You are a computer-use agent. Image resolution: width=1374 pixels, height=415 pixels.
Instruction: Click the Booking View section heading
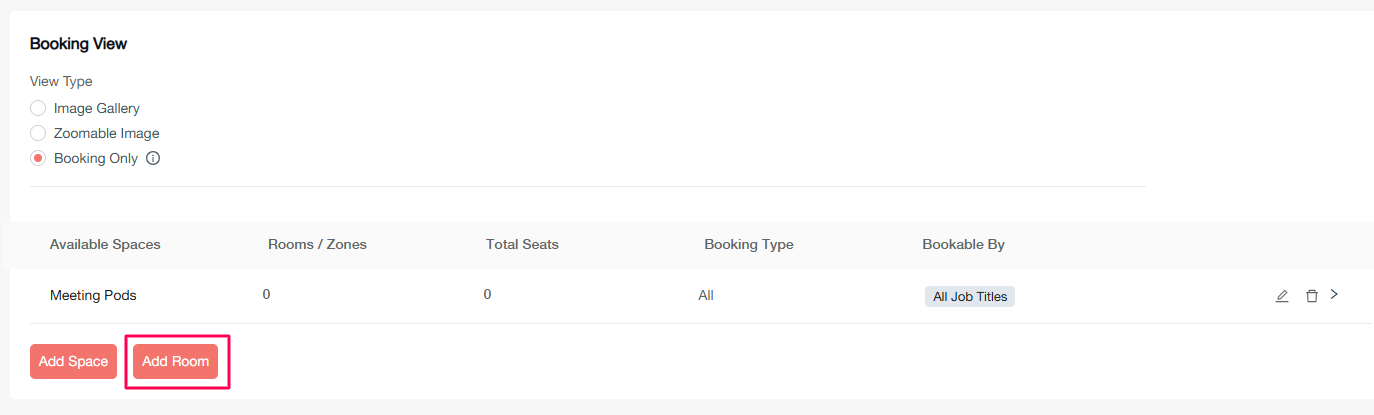[x=78, y=44]
